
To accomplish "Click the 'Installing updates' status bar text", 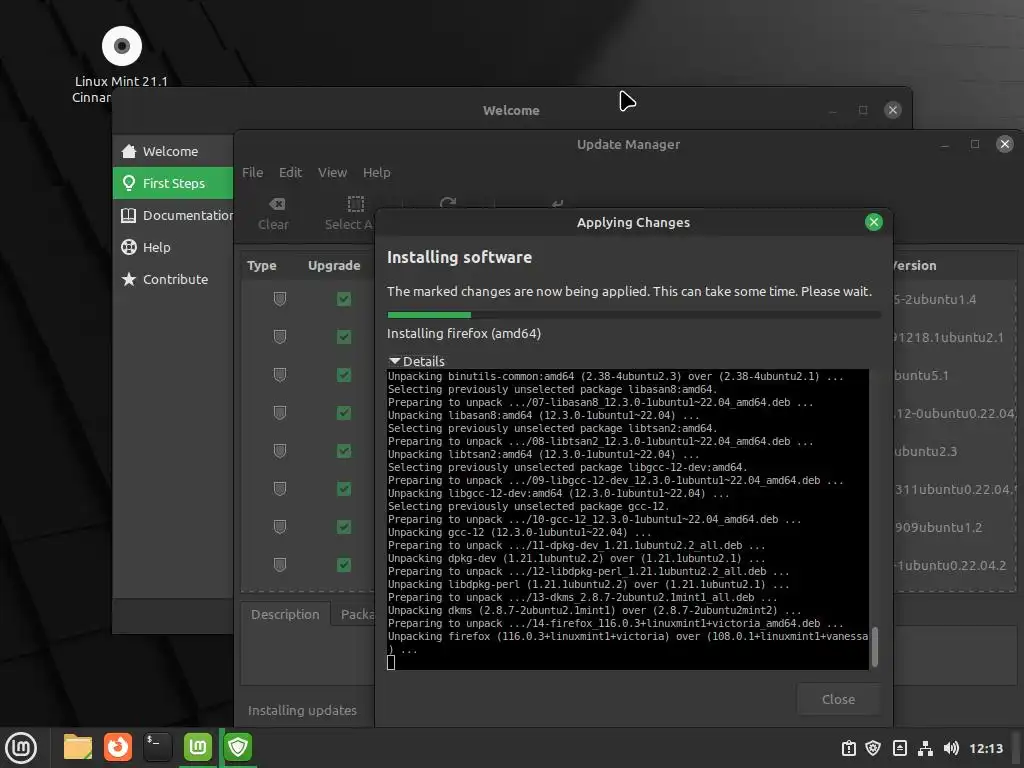I will click(x=302, y=711).
